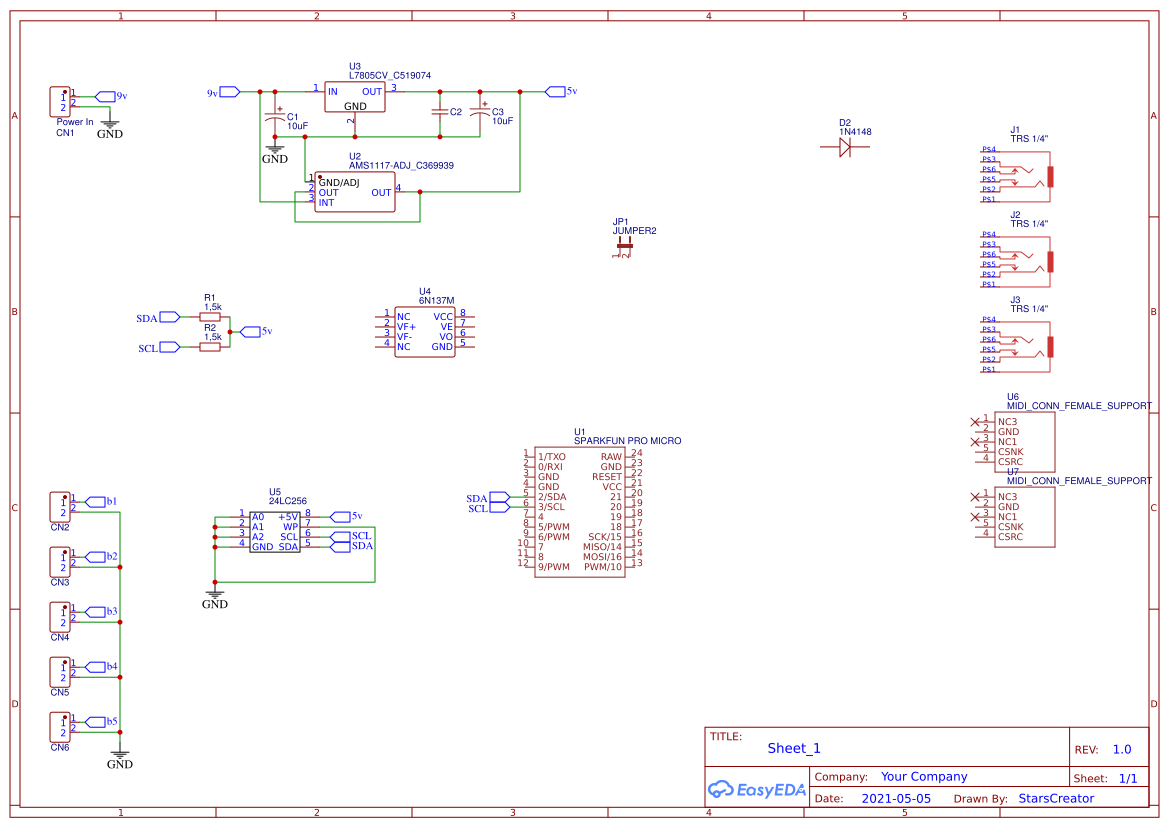Click the Date field 2021-05-05

(x=898, y=798)
